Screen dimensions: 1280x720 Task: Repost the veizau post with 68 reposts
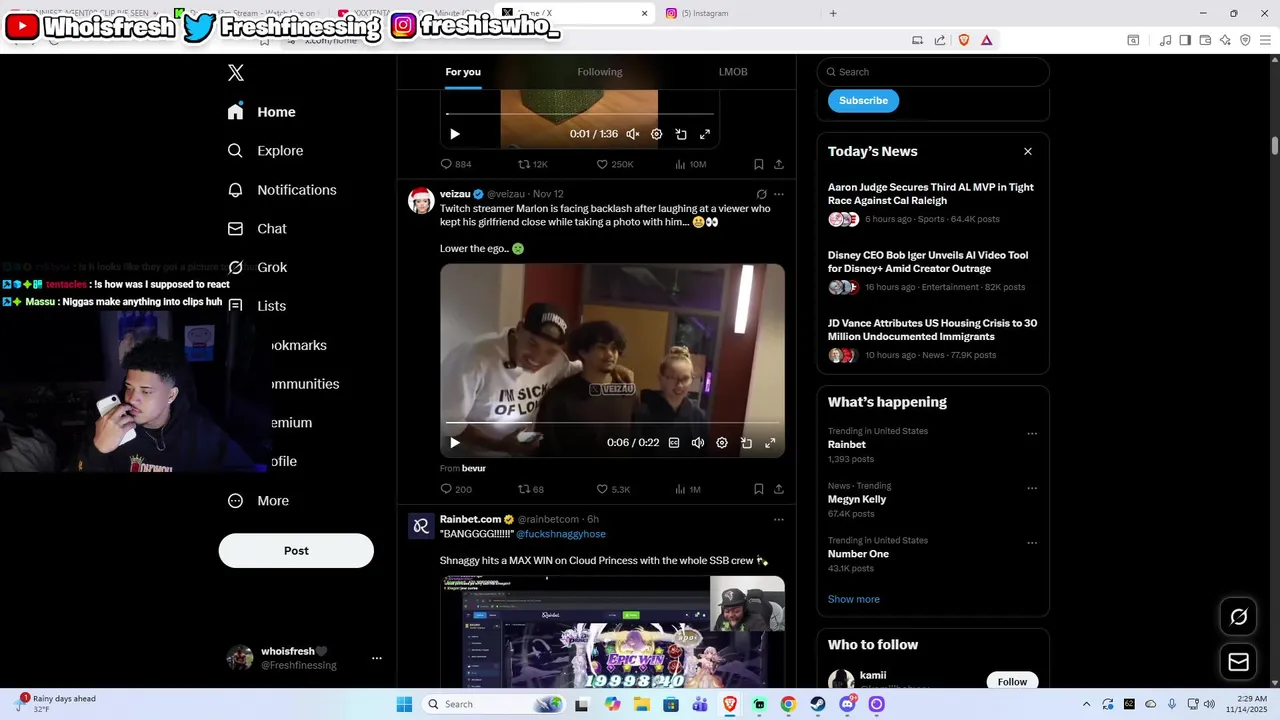pos(531,489)
